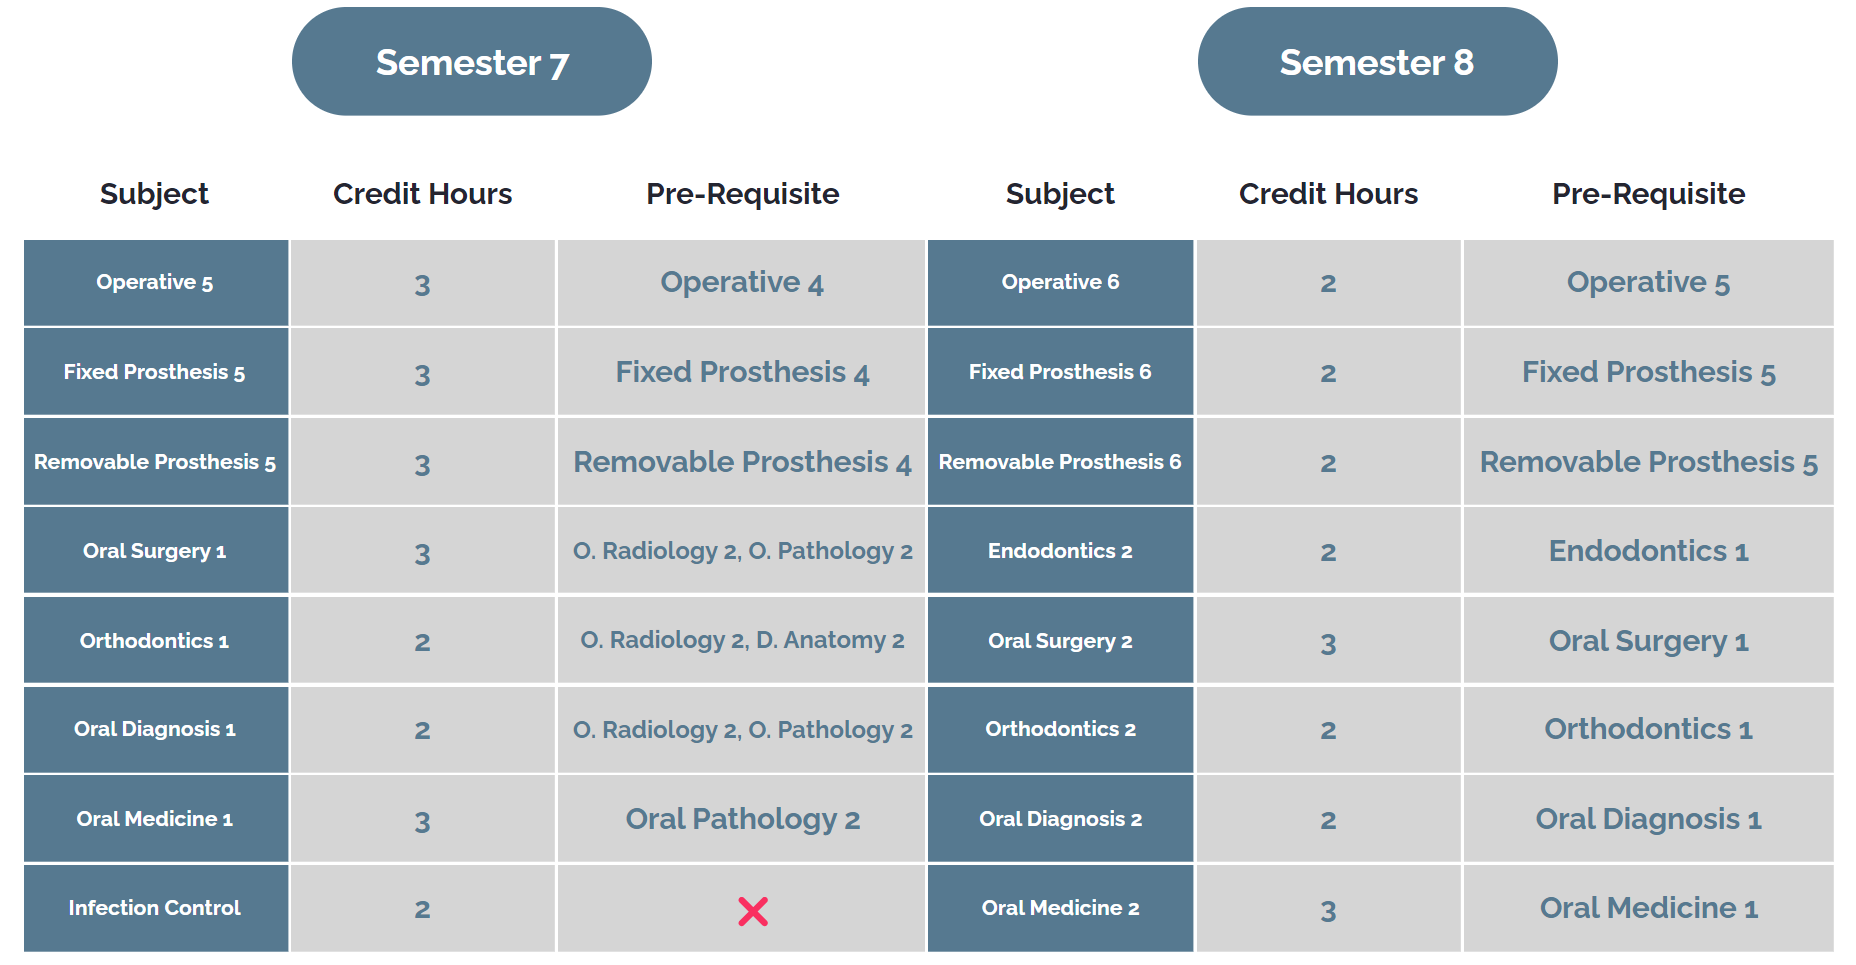
Task: Click the Removable Prosthesis 6 subject cell
Action: 1060,462
